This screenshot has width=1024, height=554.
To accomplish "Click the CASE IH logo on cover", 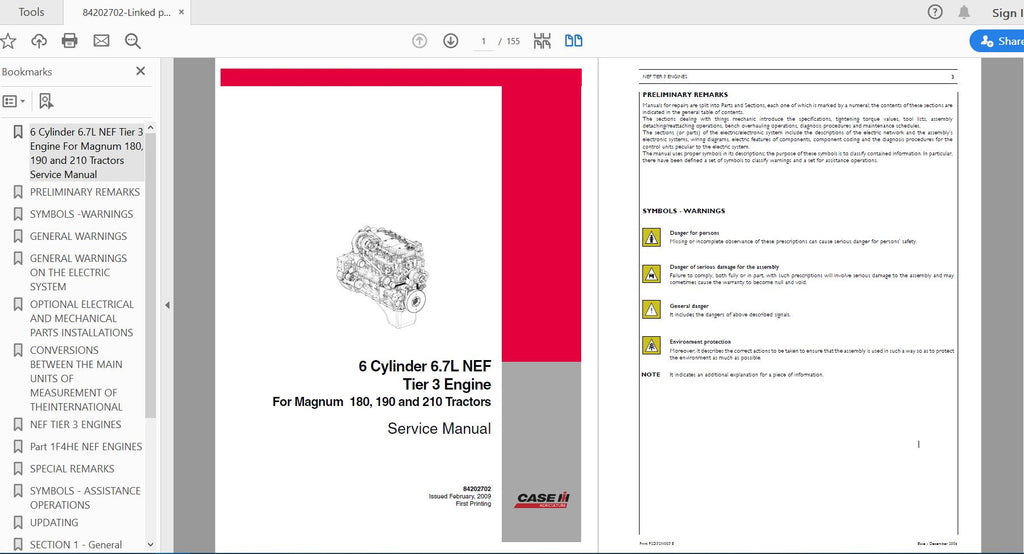I will coord(543,500).
